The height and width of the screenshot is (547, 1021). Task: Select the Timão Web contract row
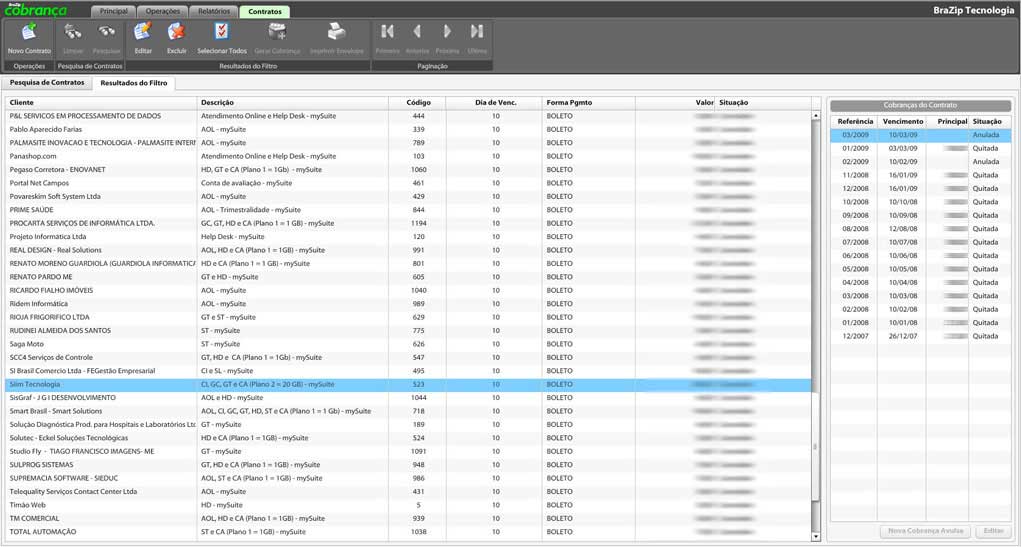pos(408,505)
